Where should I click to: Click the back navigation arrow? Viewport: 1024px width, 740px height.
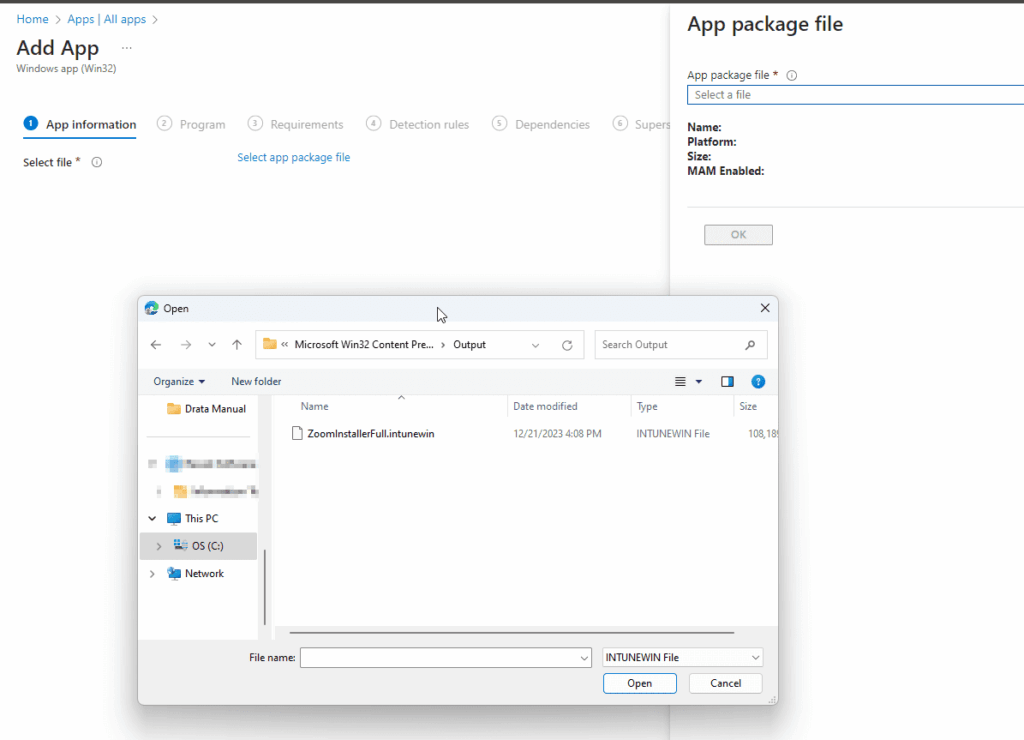156,344
